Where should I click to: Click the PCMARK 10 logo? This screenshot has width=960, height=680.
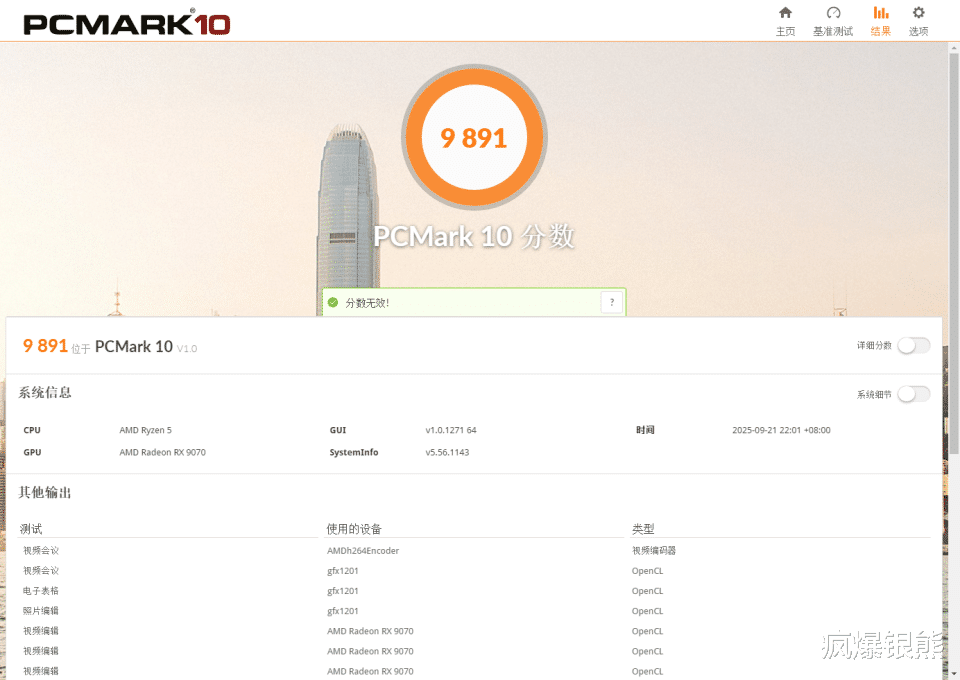127,24
